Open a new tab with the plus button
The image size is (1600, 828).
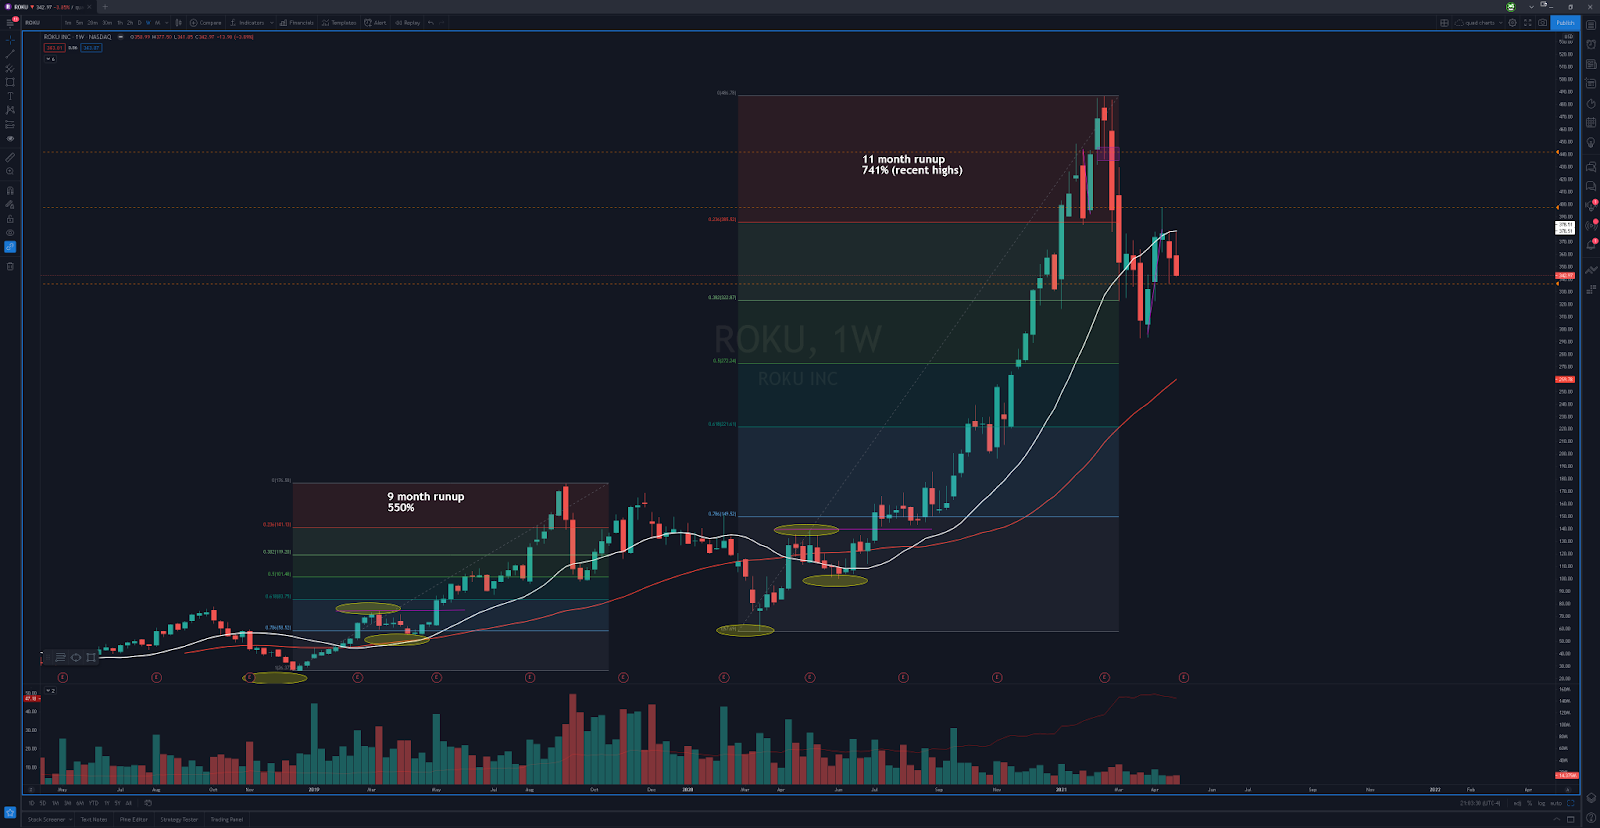pyautogui.click(x=104, y=6)
